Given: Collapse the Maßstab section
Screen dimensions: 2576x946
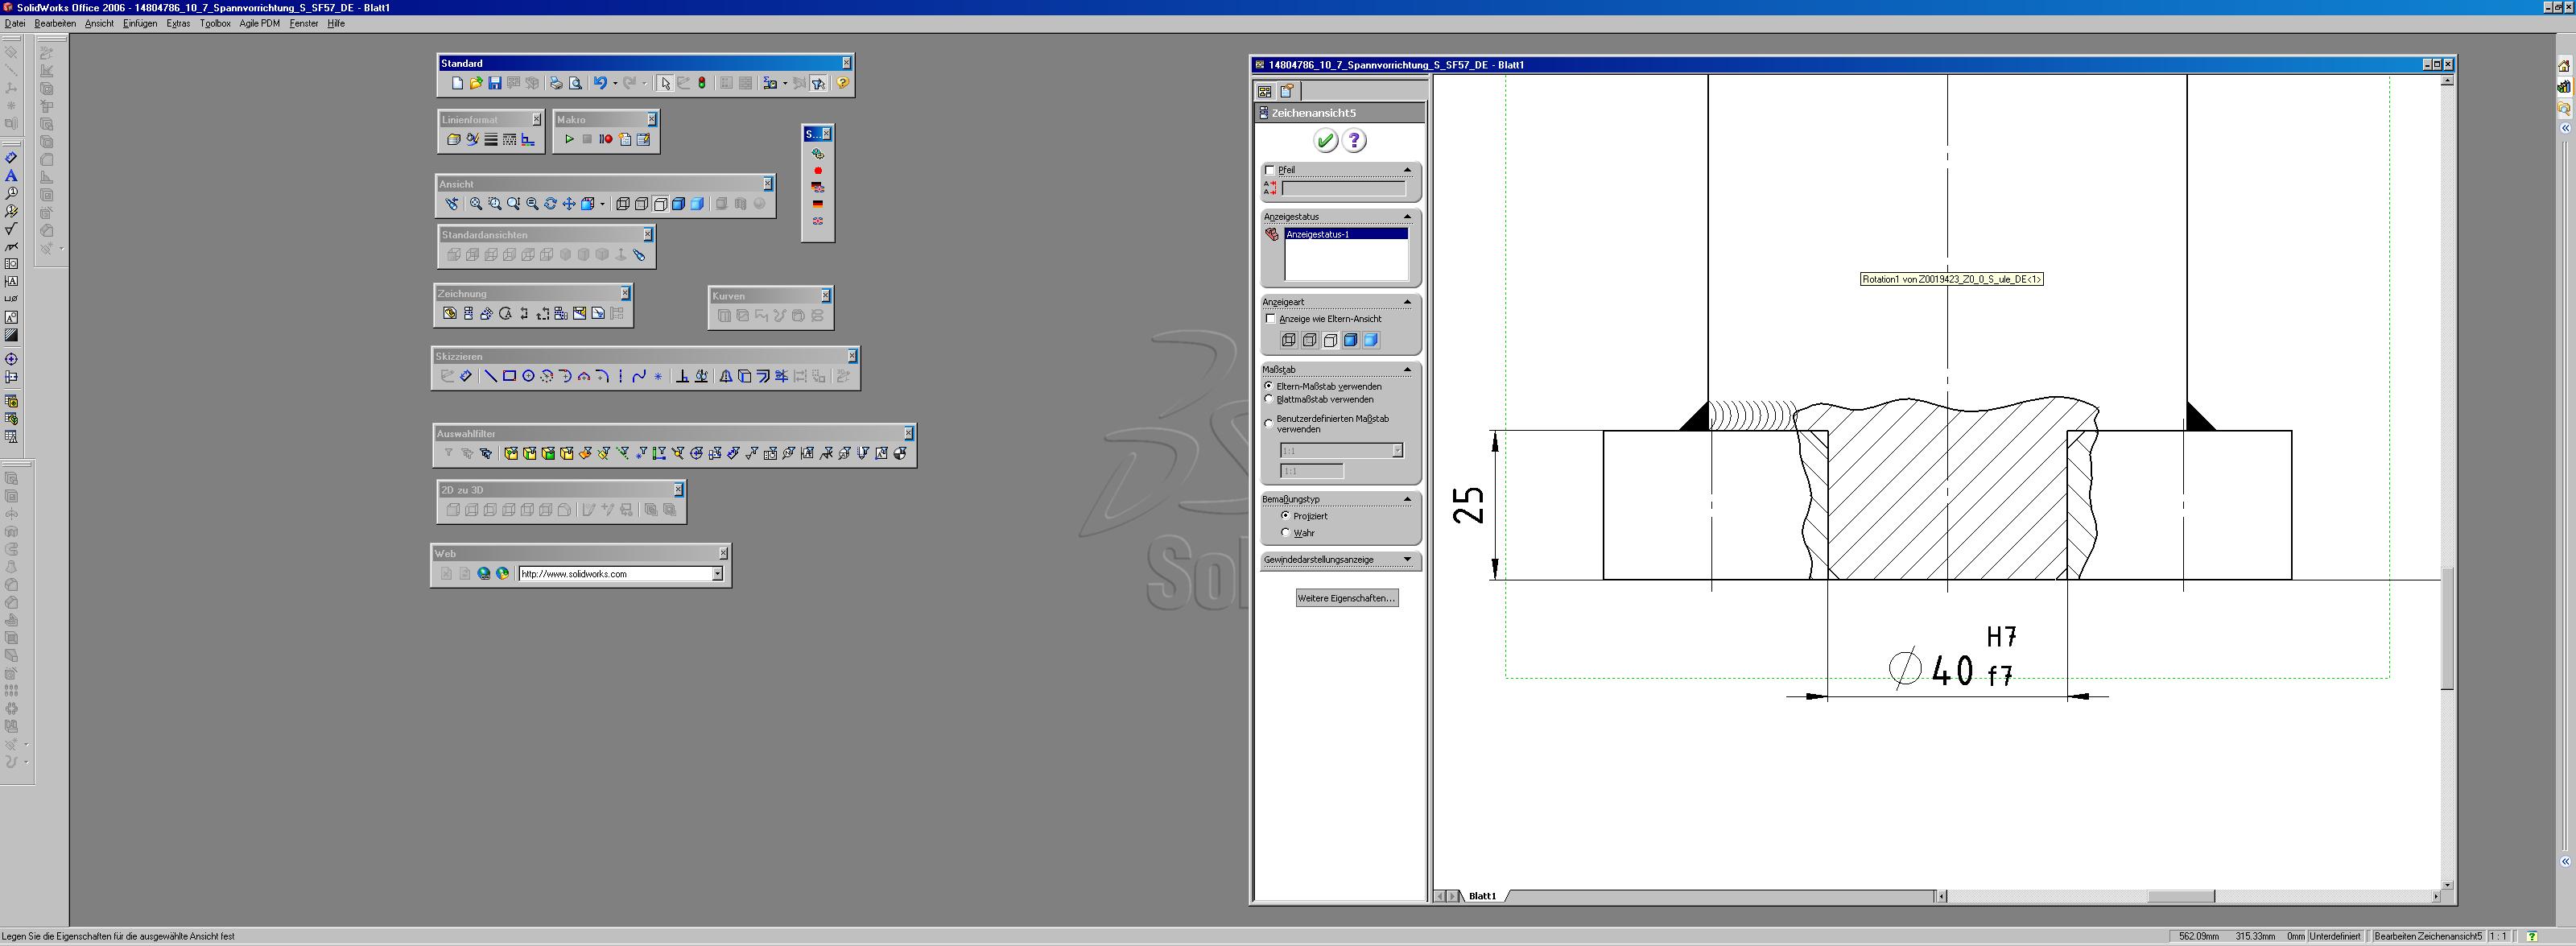Looking at the screenshot, I should tap(1407, 370).
